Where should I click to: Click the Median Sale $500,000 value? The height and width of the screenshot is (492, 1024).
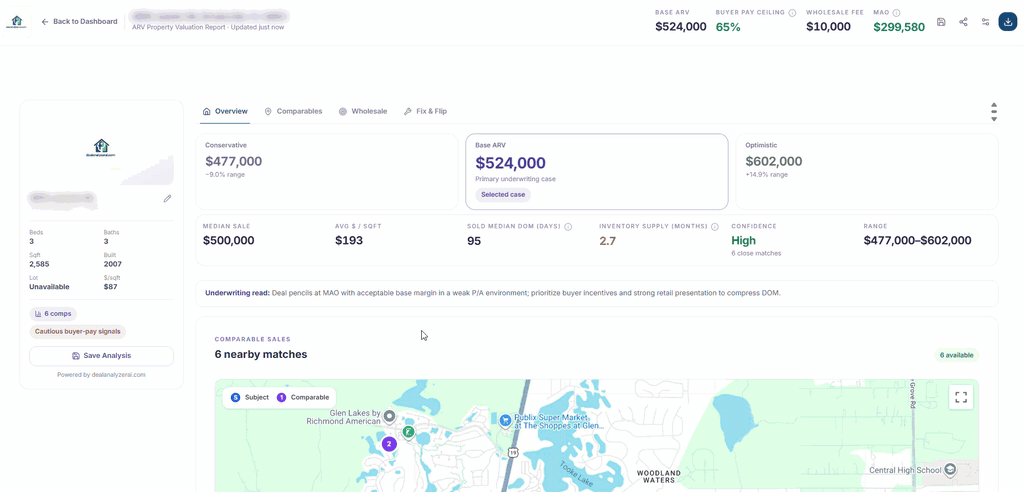click(x=229, y=240)
